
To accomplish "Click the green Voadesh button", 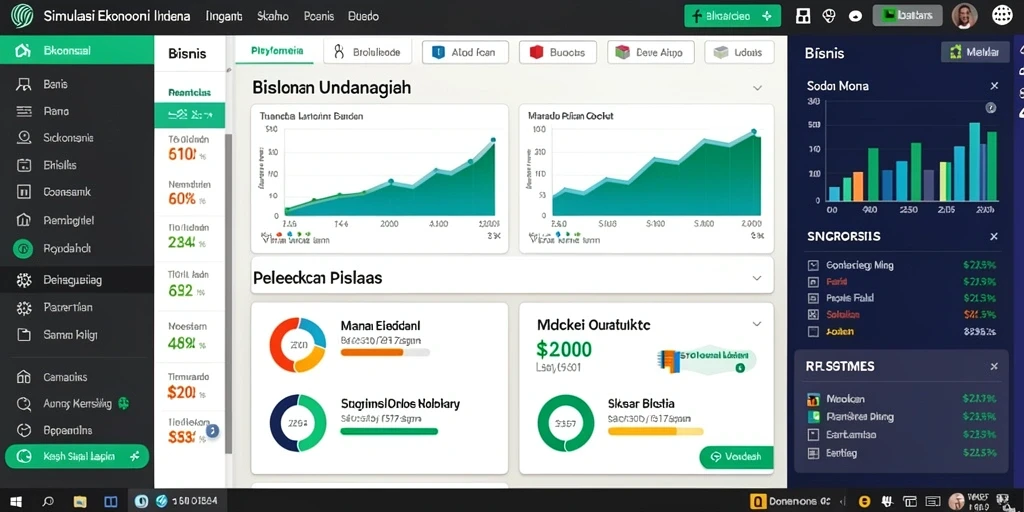I will 736,457.
